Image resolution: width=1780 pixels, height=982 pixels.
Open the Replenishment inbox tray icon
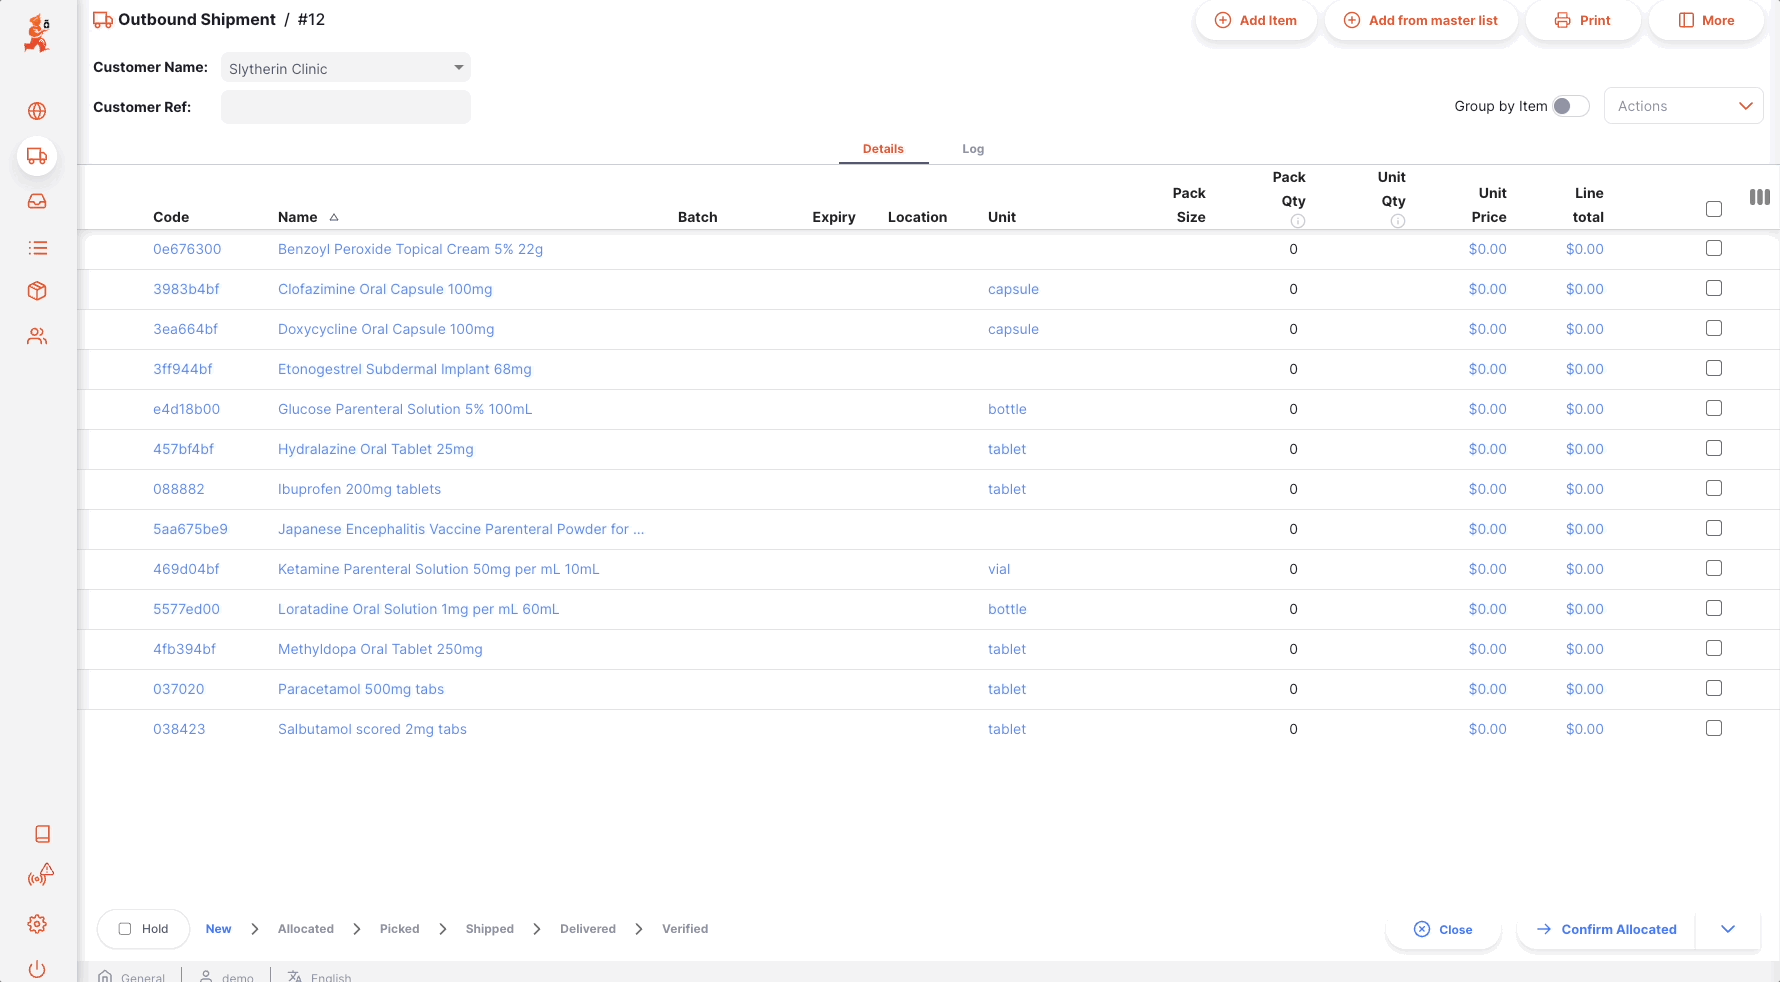37,202
